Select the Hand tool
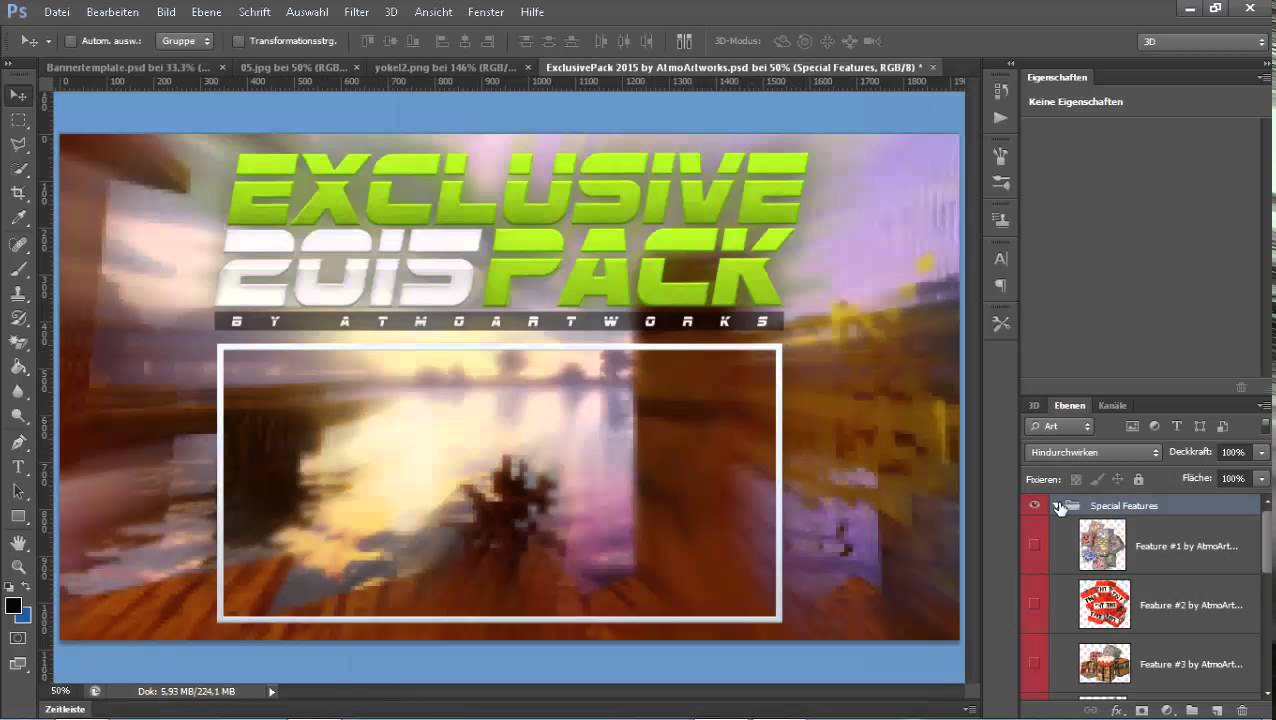The image size is (1276, 720). point(19,543)
